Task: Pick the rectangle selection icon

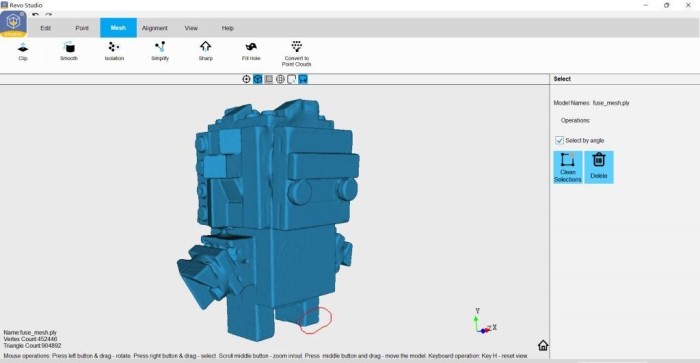Action: [292, 79]
